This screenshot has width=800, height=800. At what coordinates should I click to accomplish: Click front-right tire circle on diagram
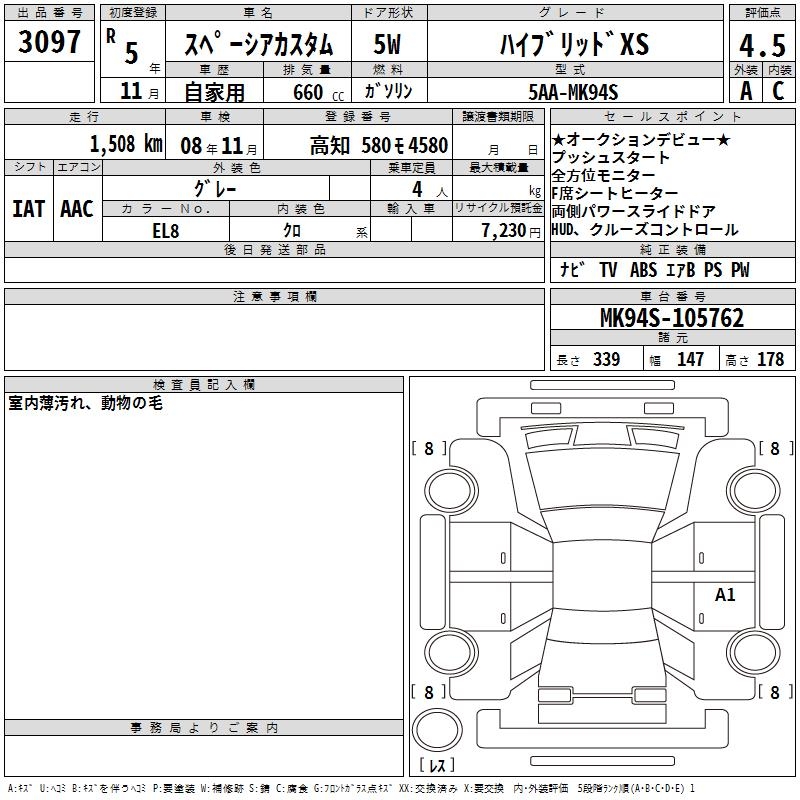(753, 491)
